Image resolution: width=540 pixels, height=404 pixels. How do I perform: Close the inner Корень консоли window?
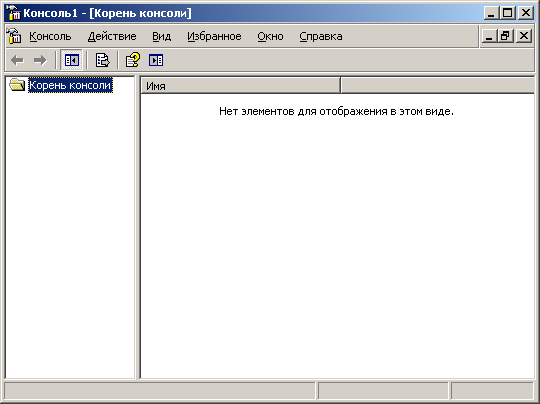point(524,36)
